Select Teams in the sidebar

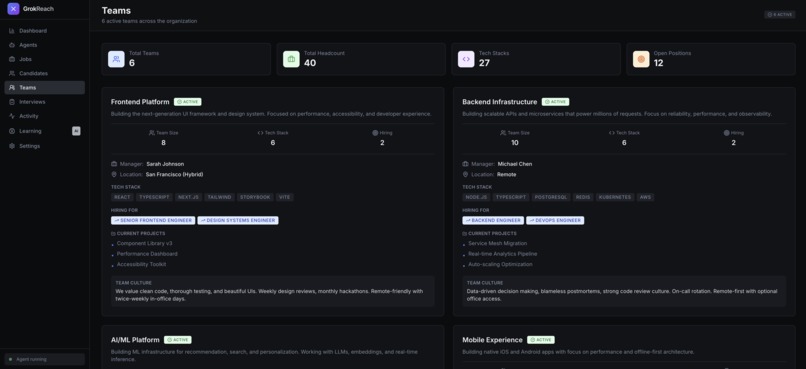coord(45,87)
